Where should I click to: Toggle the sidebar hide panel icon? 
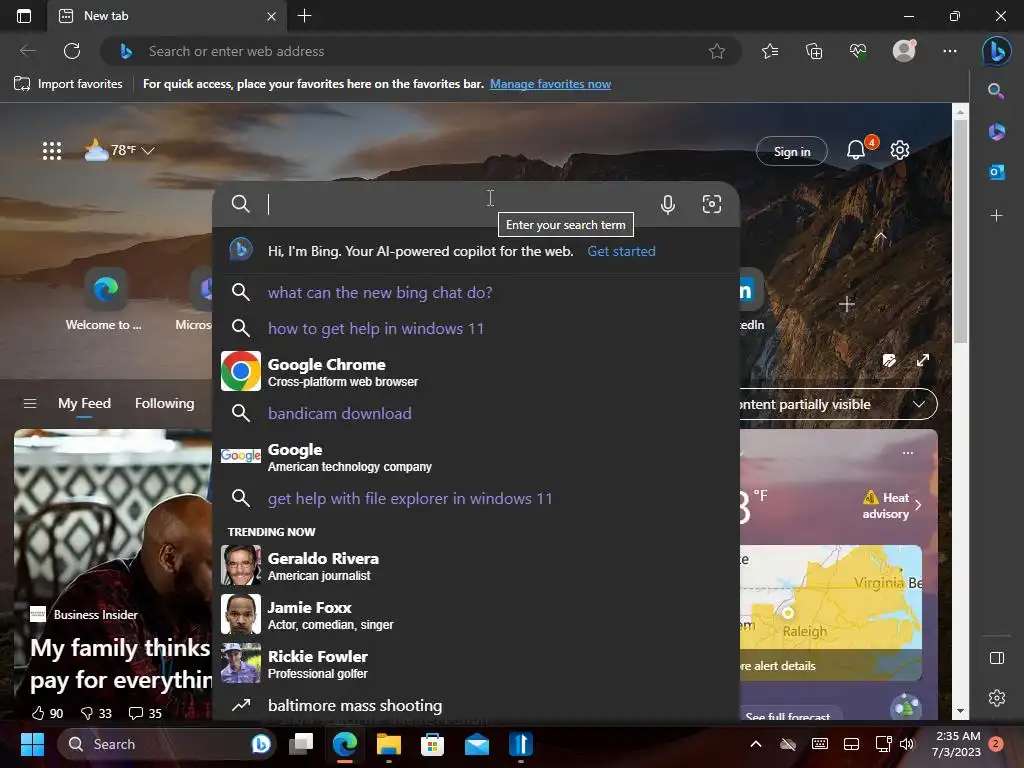tap(997, 658)
